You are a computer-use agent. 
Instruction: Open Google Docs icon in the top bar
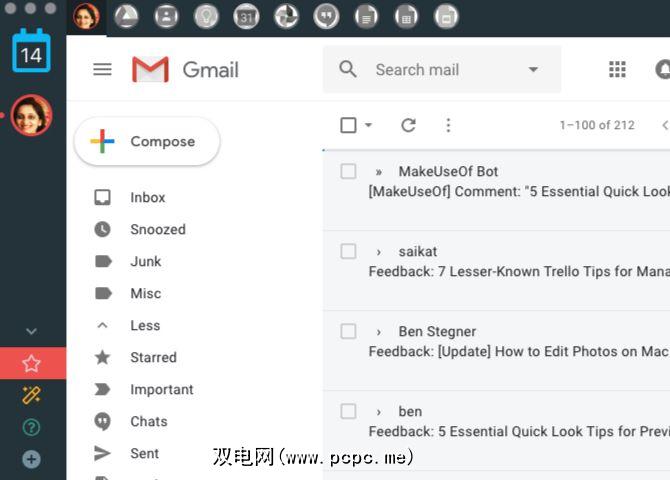point(366,17)
